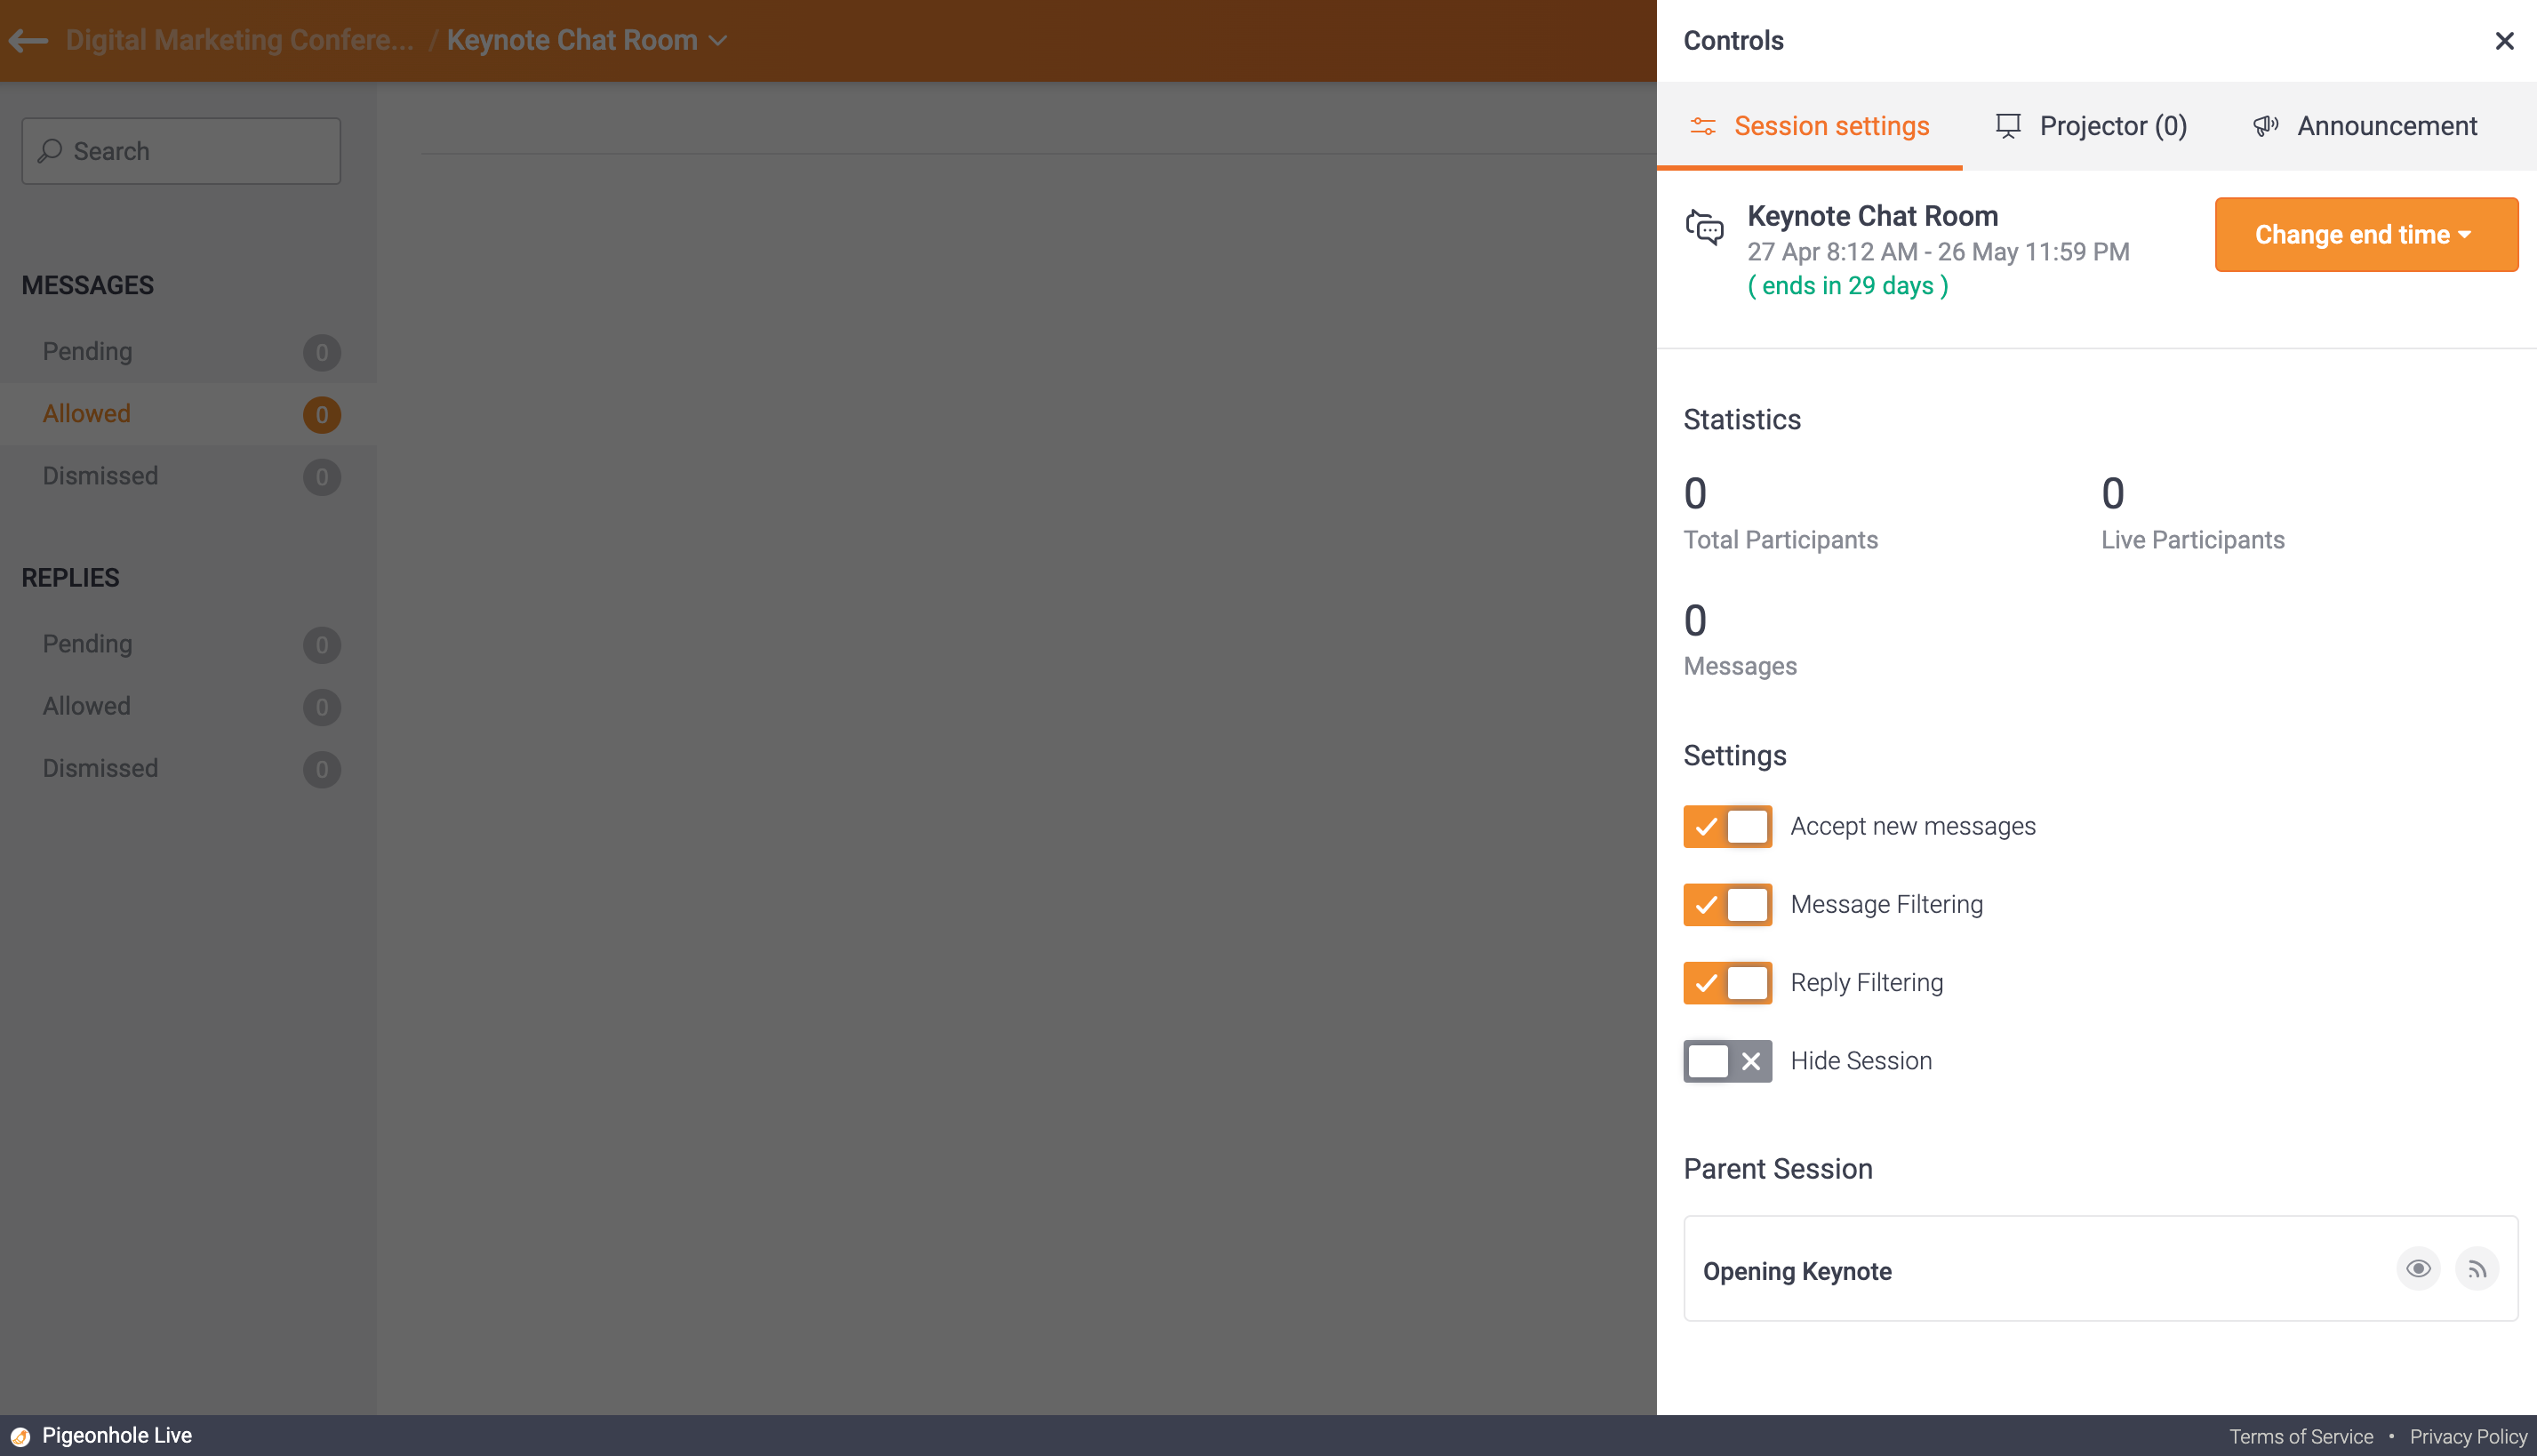
Task: Click the Messages Allowed count badge
Action: tap(322, 415)
